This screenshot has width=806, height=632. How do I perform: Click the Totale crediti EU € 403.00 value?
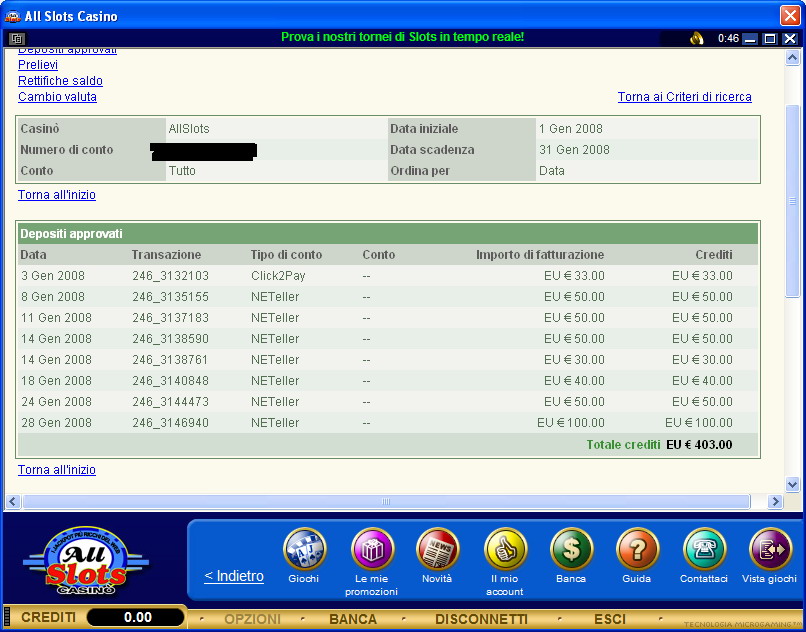[699, 445]
